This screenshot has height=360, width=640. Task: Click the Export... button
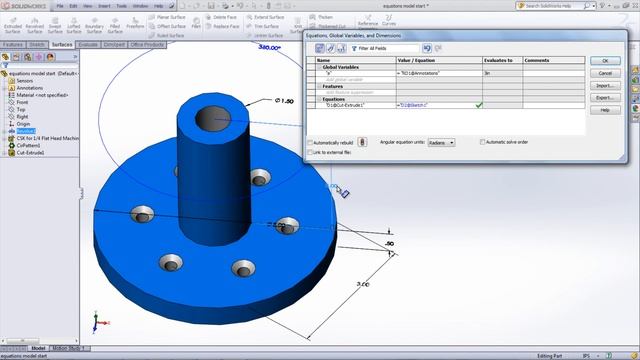(x=605, y=98)
